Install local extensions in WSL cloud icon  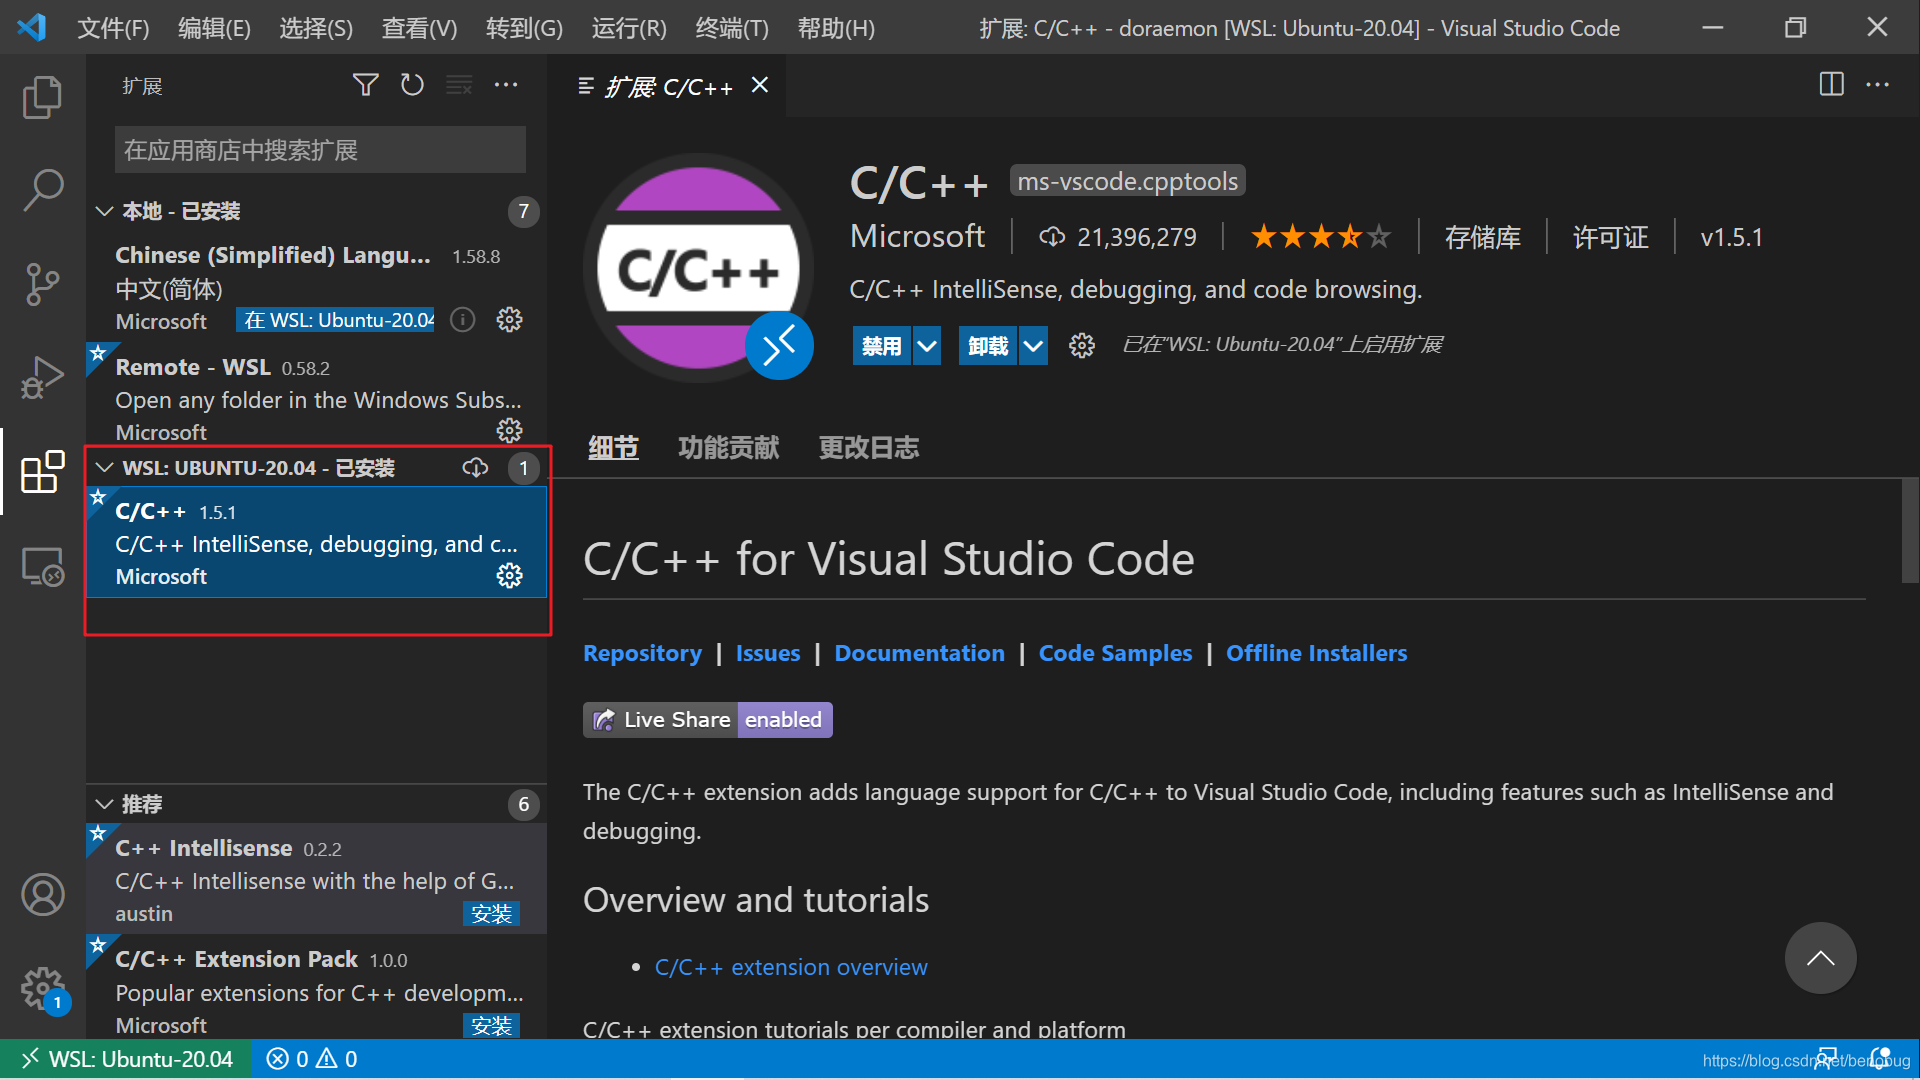point(475,468)
